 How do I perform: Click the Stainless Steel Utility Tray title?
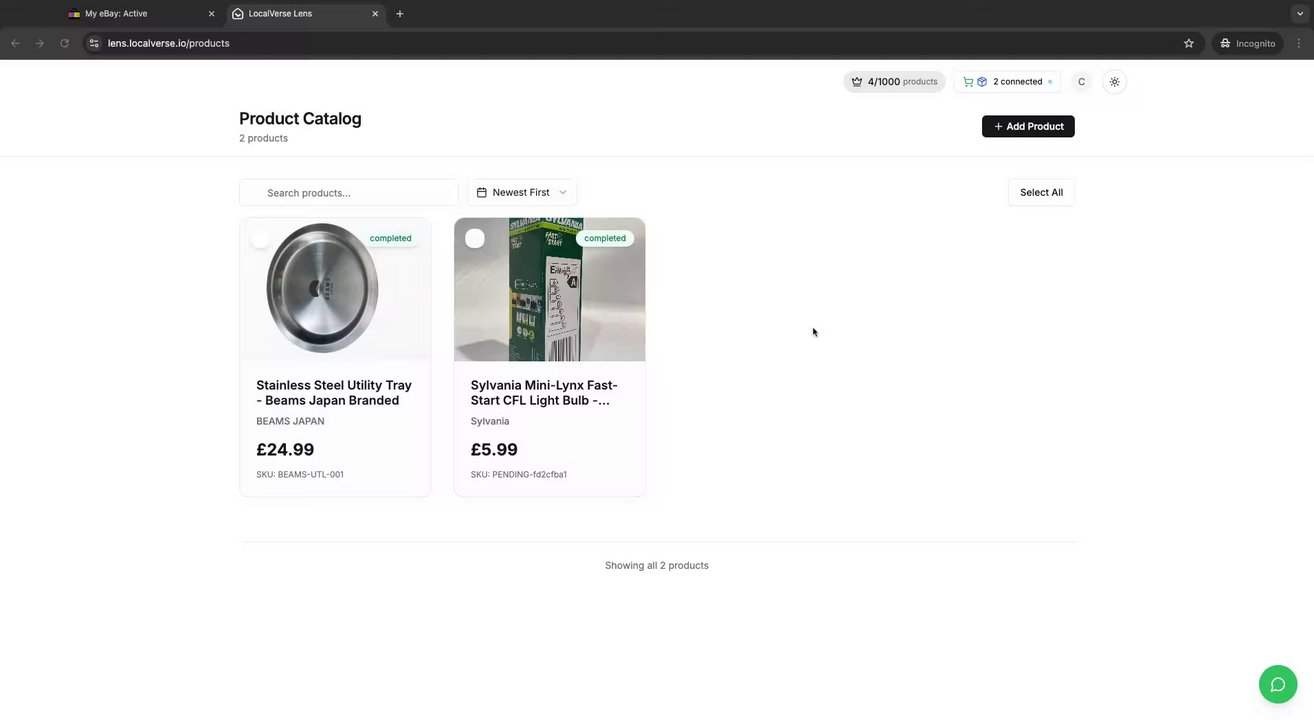point(334,392)
